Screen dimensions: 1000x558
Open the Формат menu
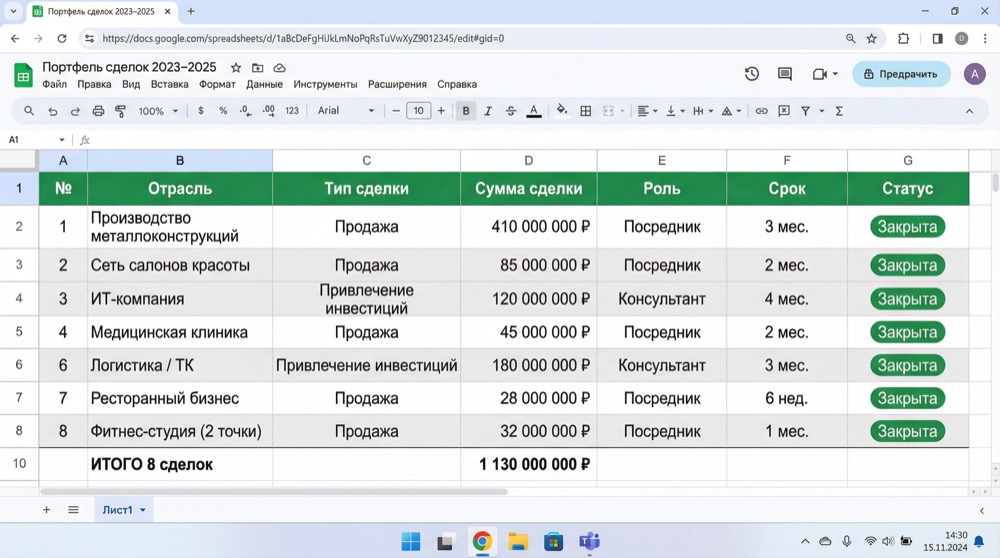(217, 84)
